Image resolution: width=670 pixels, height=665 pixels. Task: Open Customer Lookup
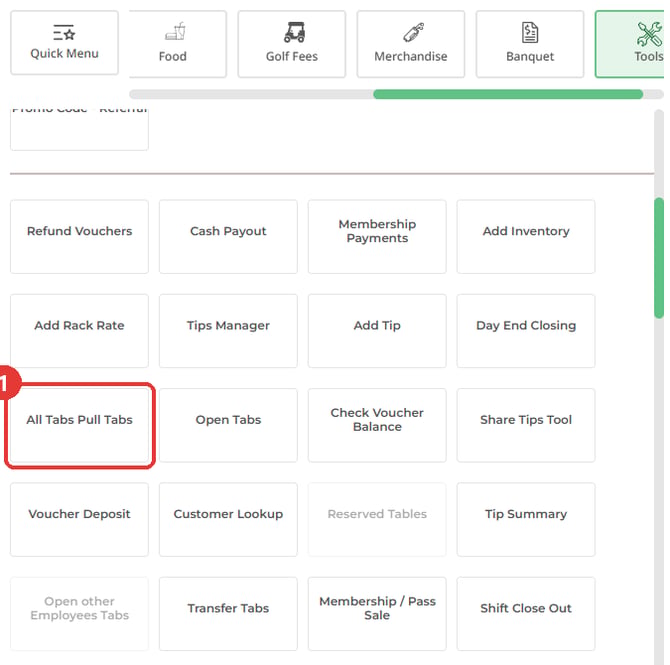(228, 520)
